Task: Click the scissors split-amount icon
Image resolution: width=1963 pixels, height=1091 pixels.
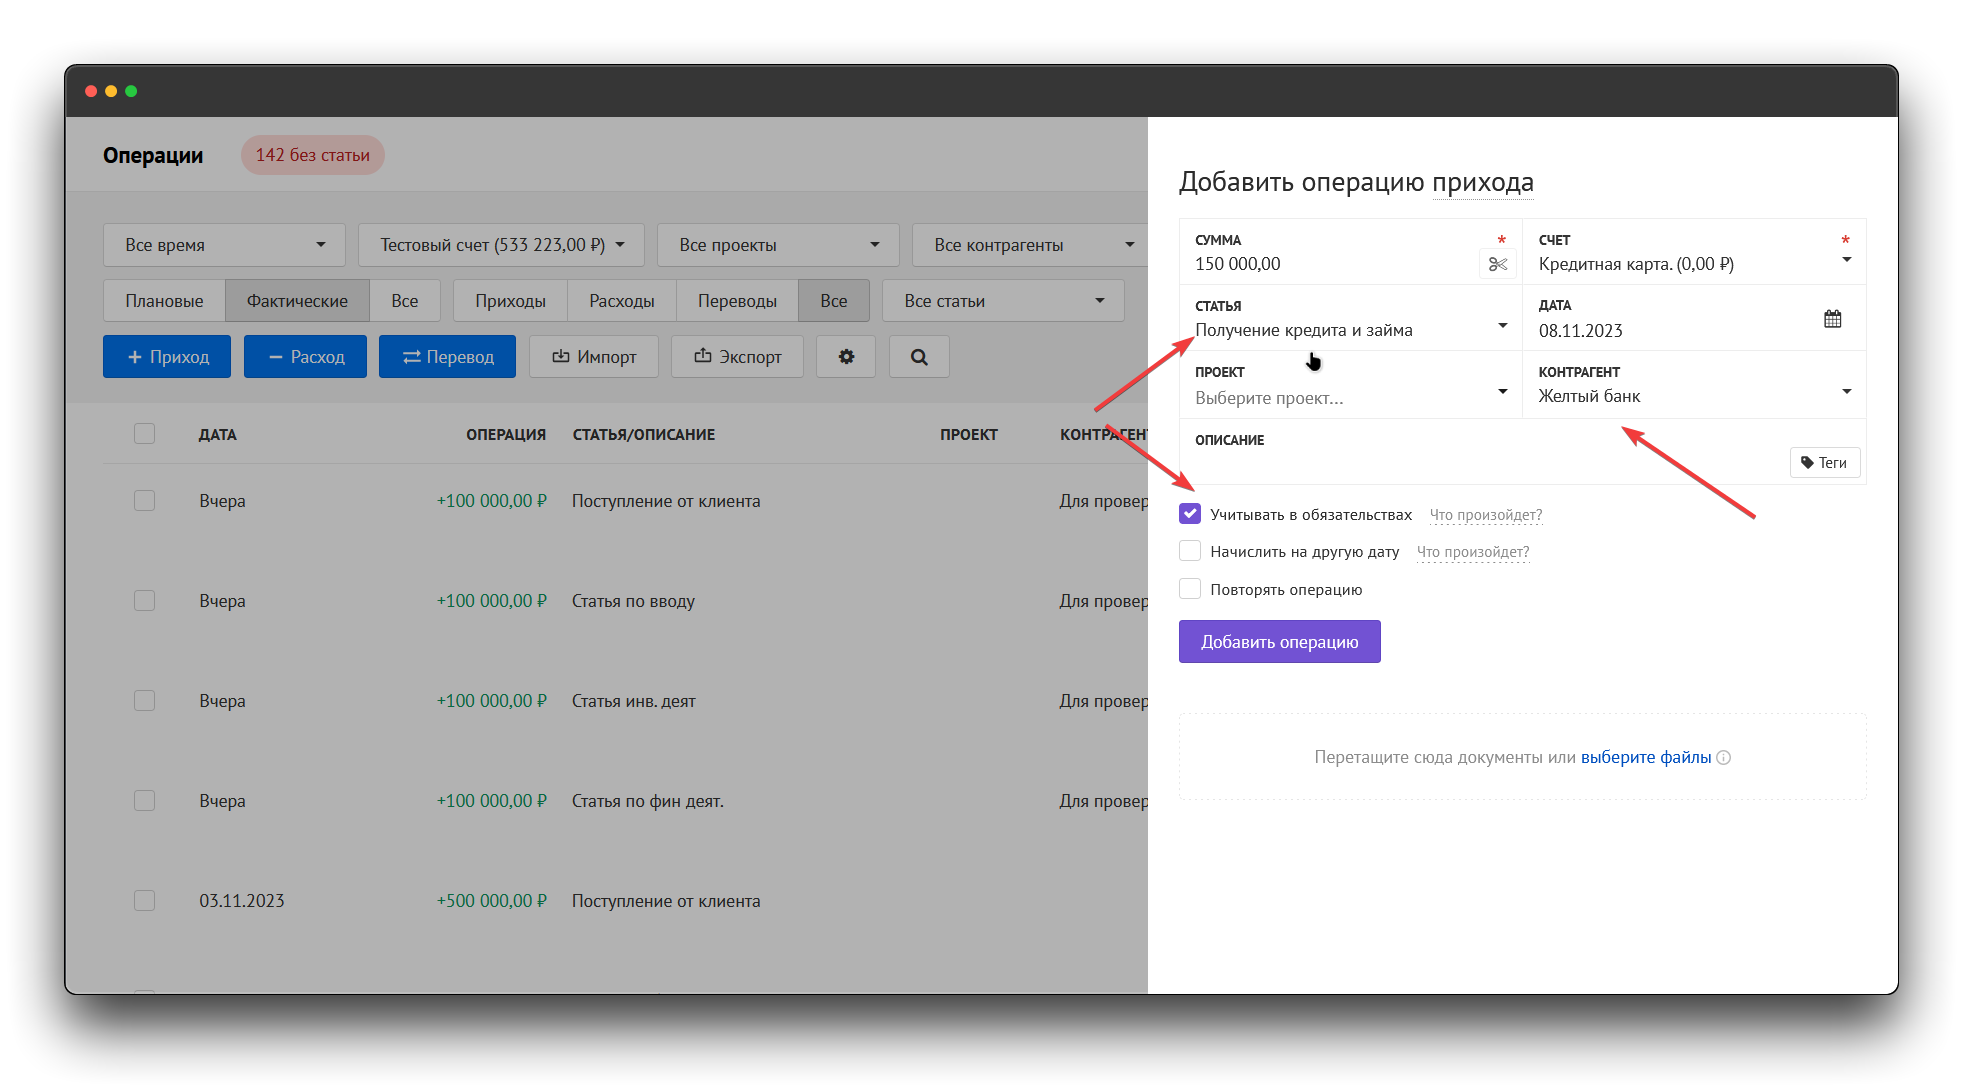Action: pyautogui.click(x=1497, y=264)
